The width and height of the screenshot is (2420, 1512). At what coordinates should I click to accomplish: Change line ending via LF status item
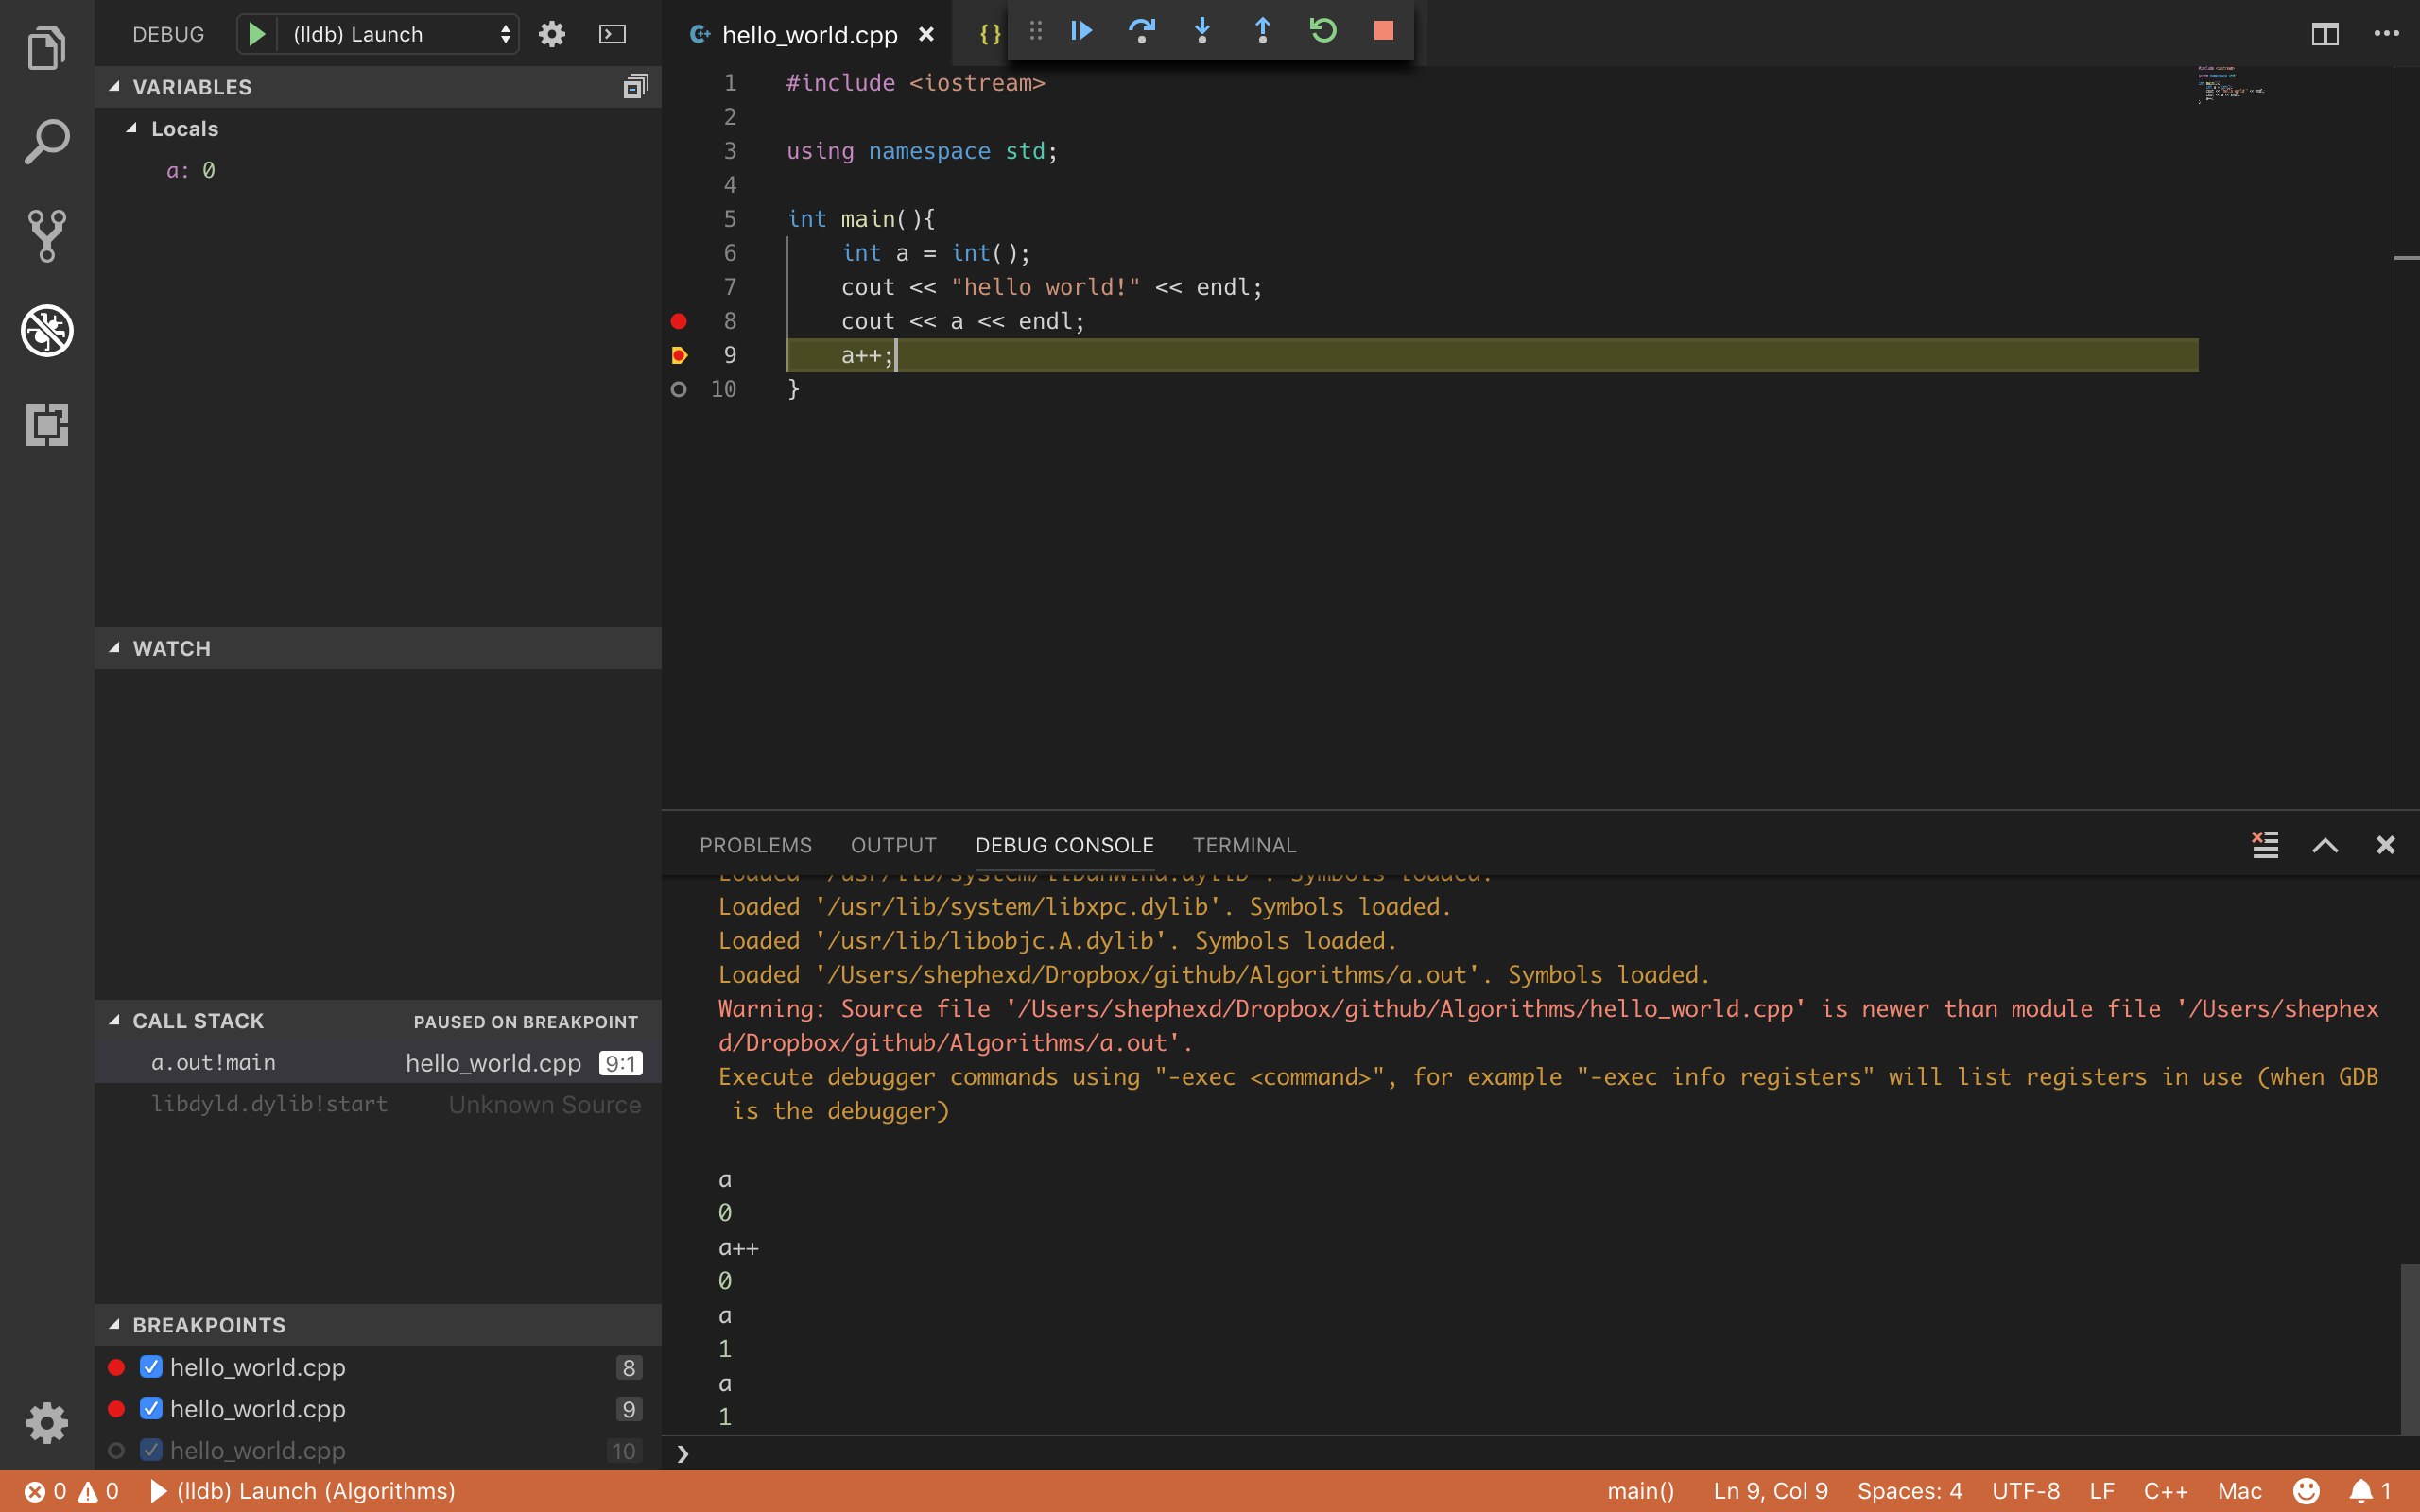pyautogui.click(x=2101, y=1491)
